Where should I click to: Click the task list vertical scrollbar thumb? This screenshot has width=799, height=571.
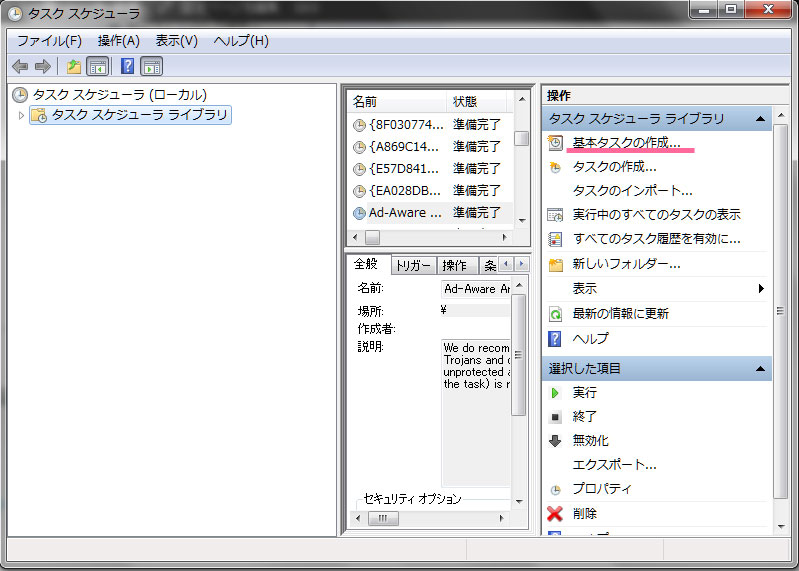tap(521, 139)
